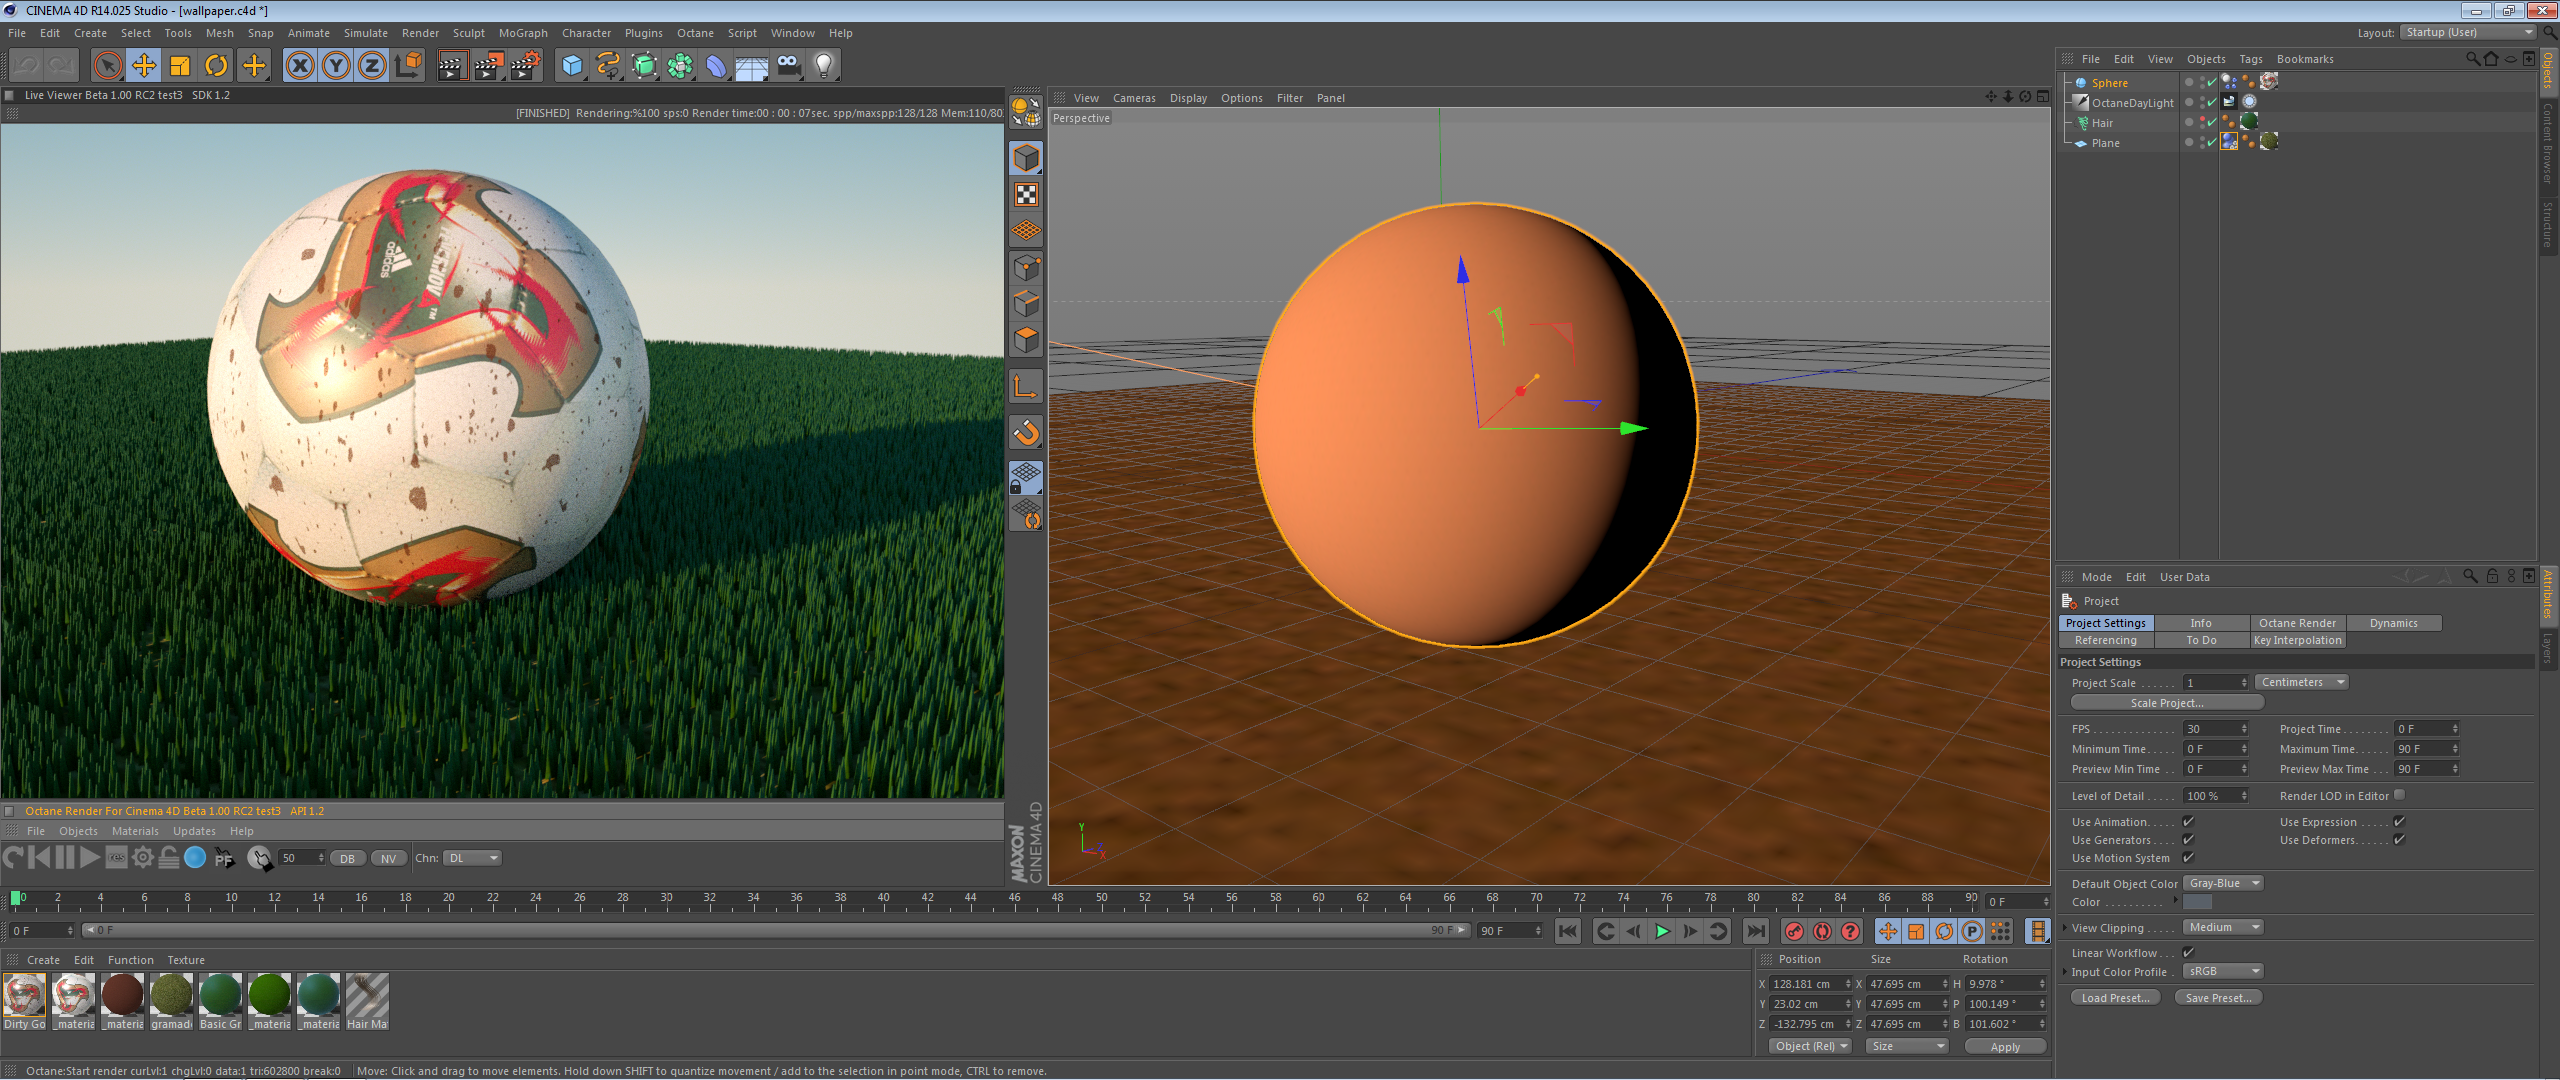Select the Rotate tool icon
The width and height of the screenshot is (2560, 1080).
(x=216, y=66)
